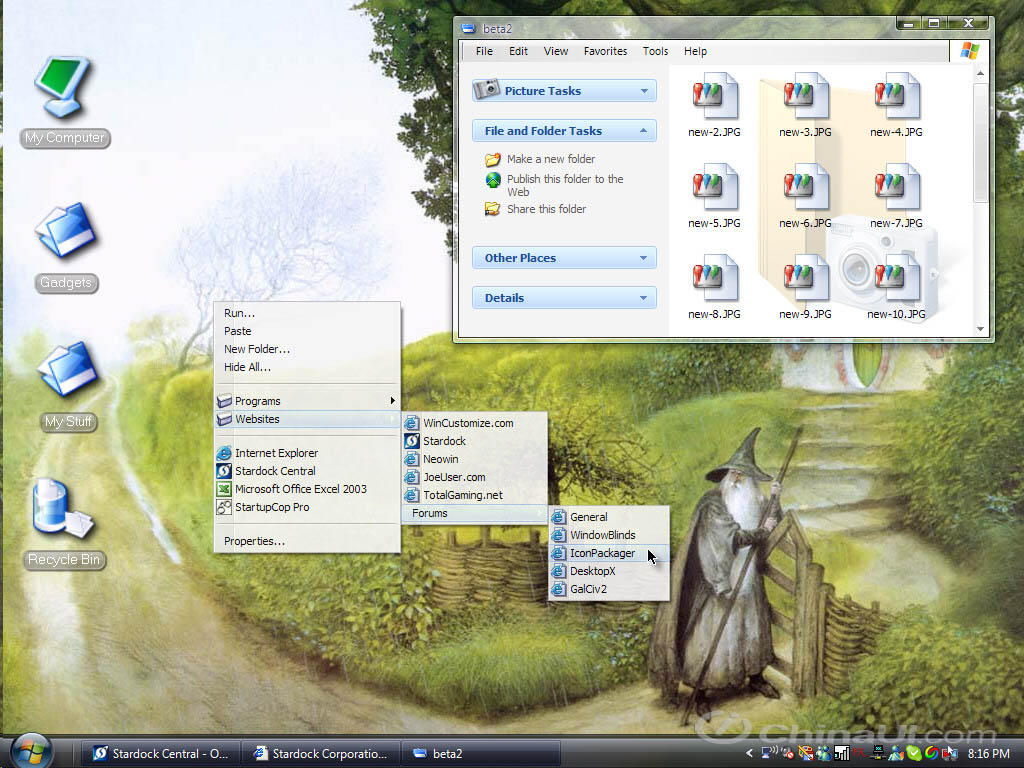The height and width of the screenshot is (768, 1024).
Task: Select the new-6.JPG file icon
Action: click(x=805, y=187)
